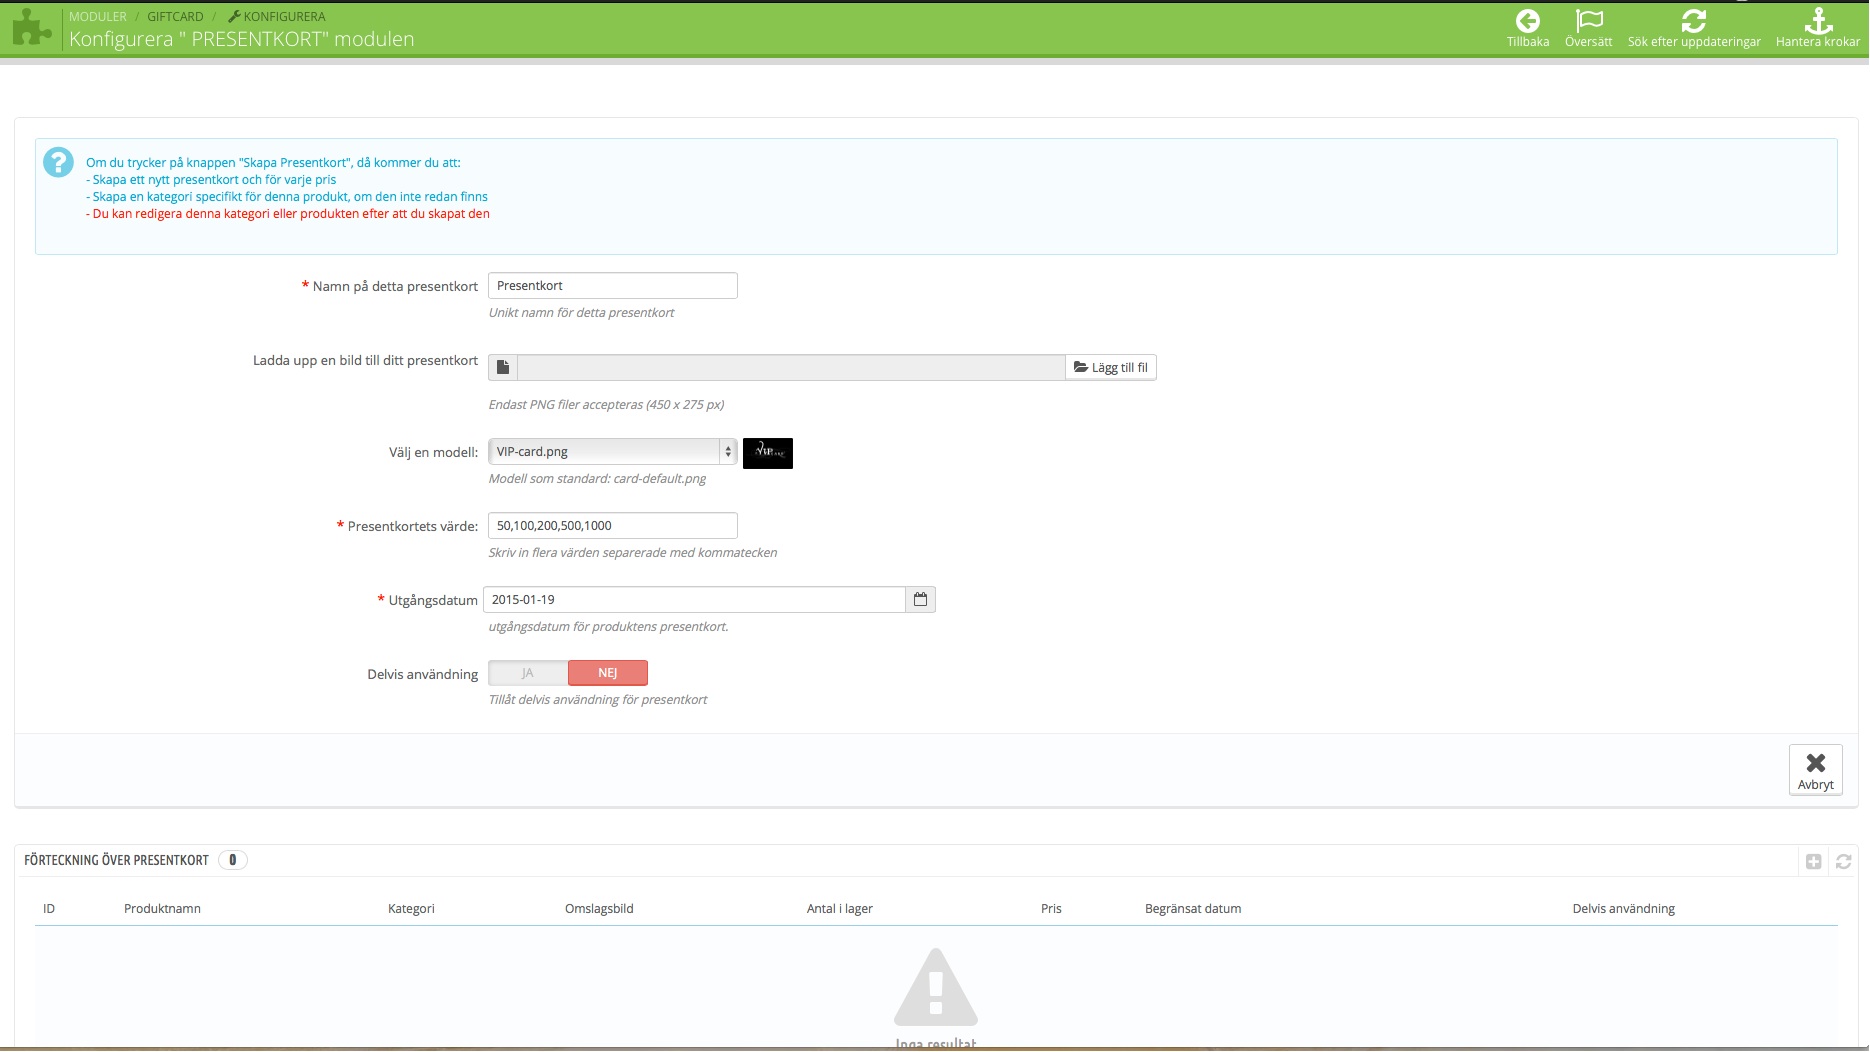This screenshot has width=1870, height=1052.
Task: Click the page title Konfigurera PRESENTKORT modulen
Action: point(241,39)
